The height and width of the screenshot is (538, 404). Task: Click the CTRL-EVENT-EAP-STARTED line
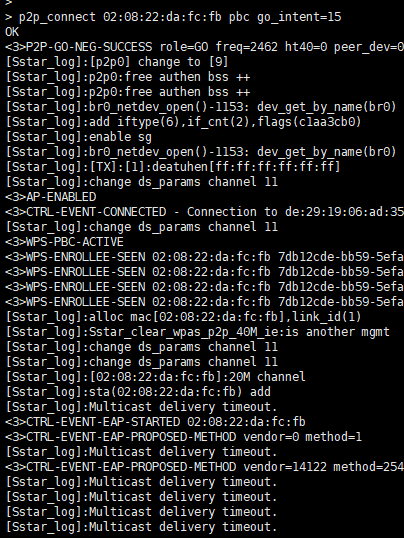coord(155,422)
